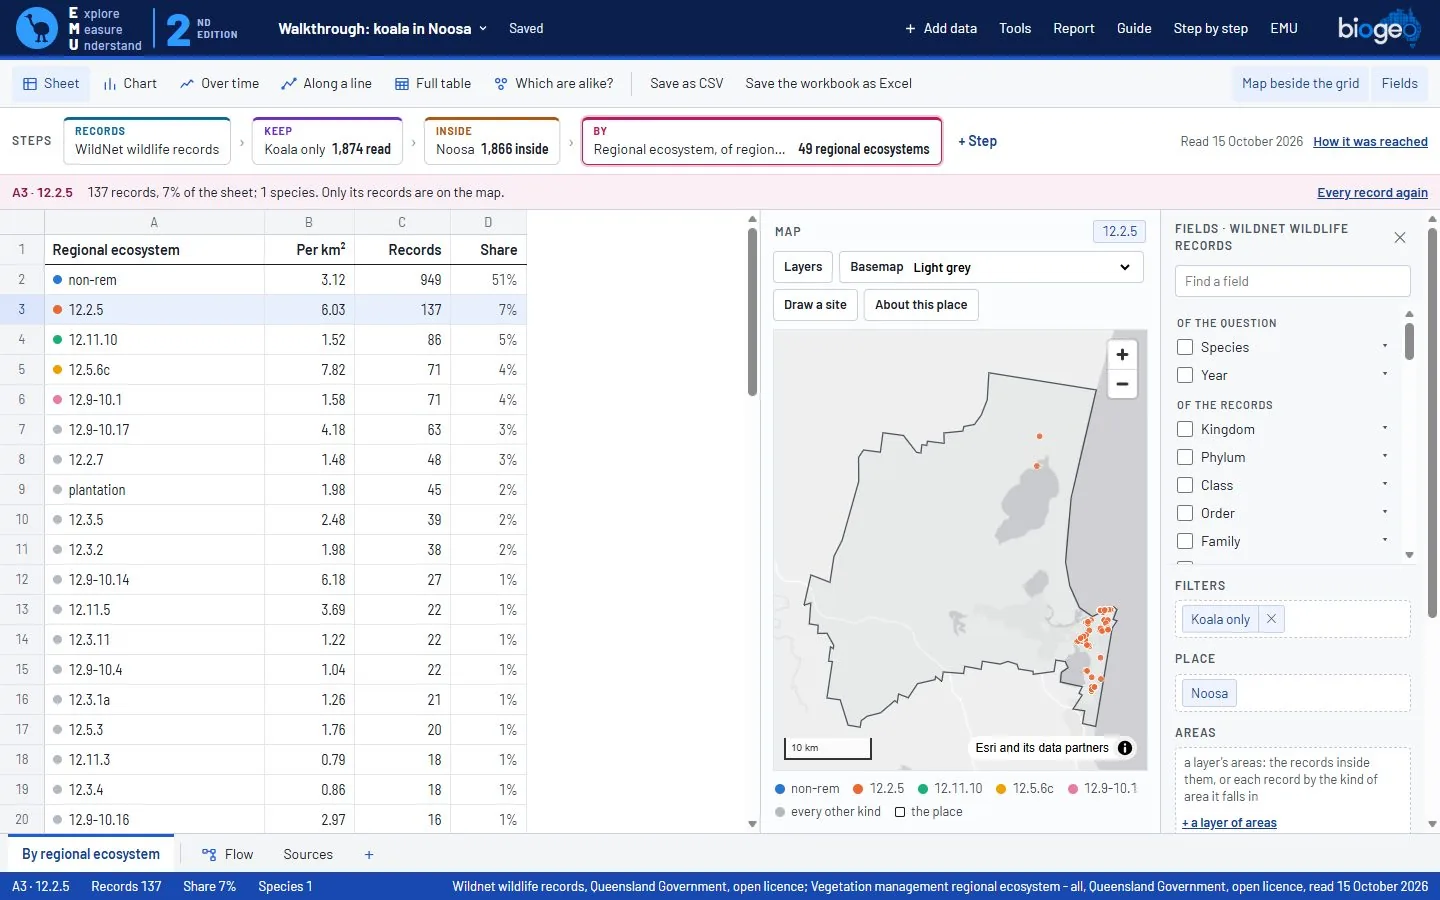Image resolution: width=1440 pixels, height=900 pixels.
Task: Open the walkthrough title dropdown
Action: (383, 29)
